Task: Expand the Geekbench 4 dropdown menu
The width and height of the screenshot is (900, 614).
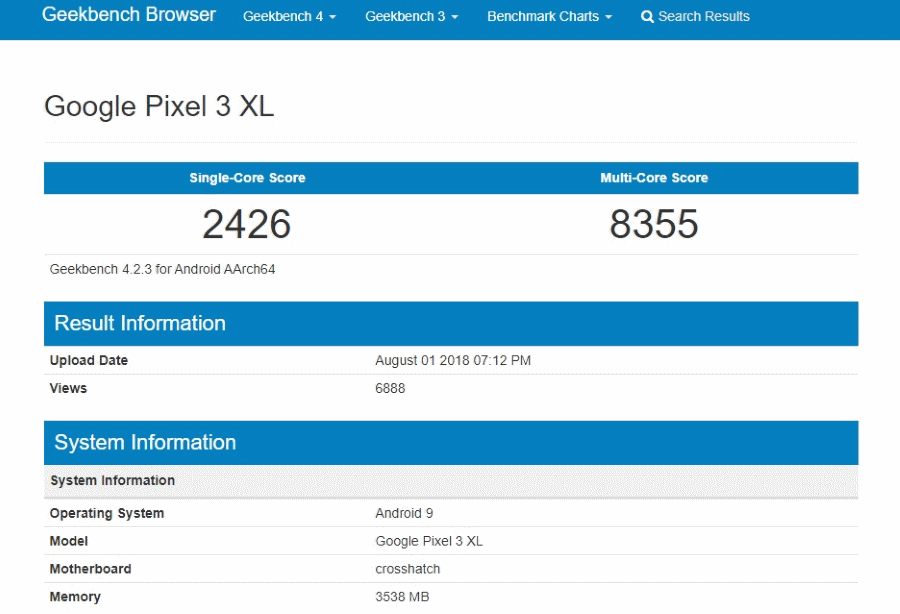Action: [289, 17]
